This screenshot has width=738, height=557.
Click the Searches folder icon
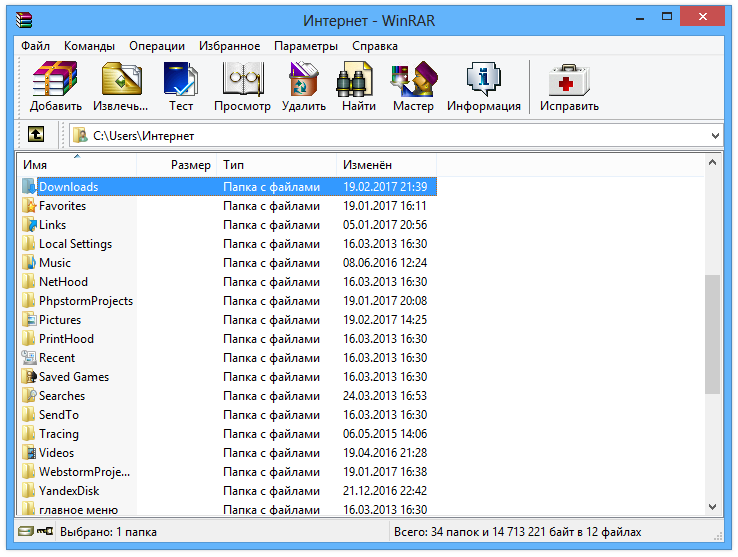(29, 396)
